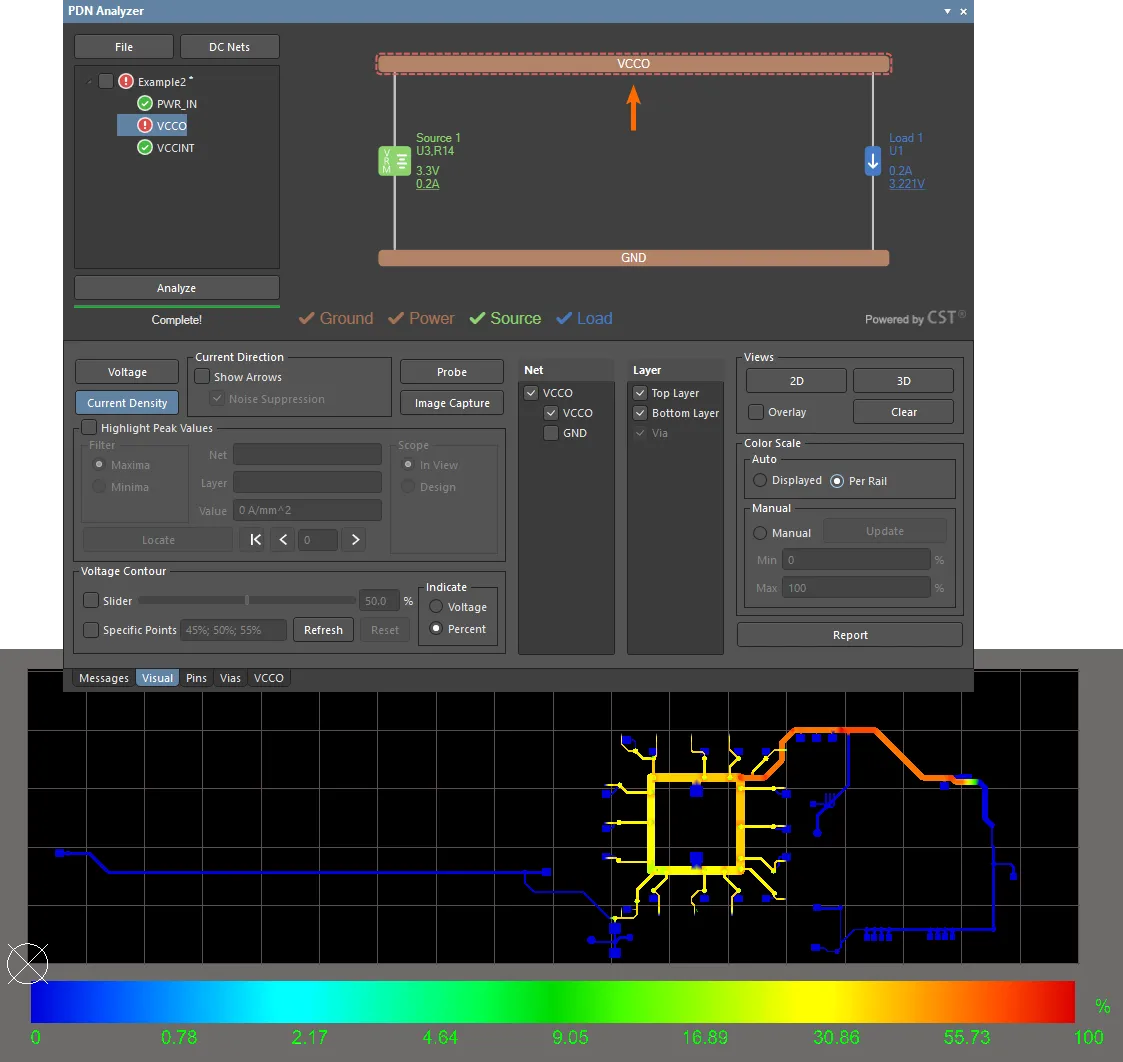Viewport: 1123px width, 1062px height.
Task: Click the orange current direction arrow
Action: pyautogui.click(x=633, y=108)
